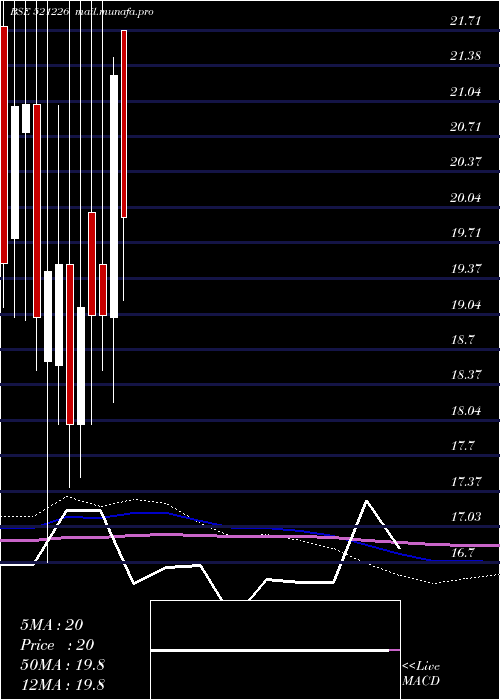The height and width of the screenshot is (700, 500).
Task: Click the 17.03 price axis label
Action: (x=466, y=517)
